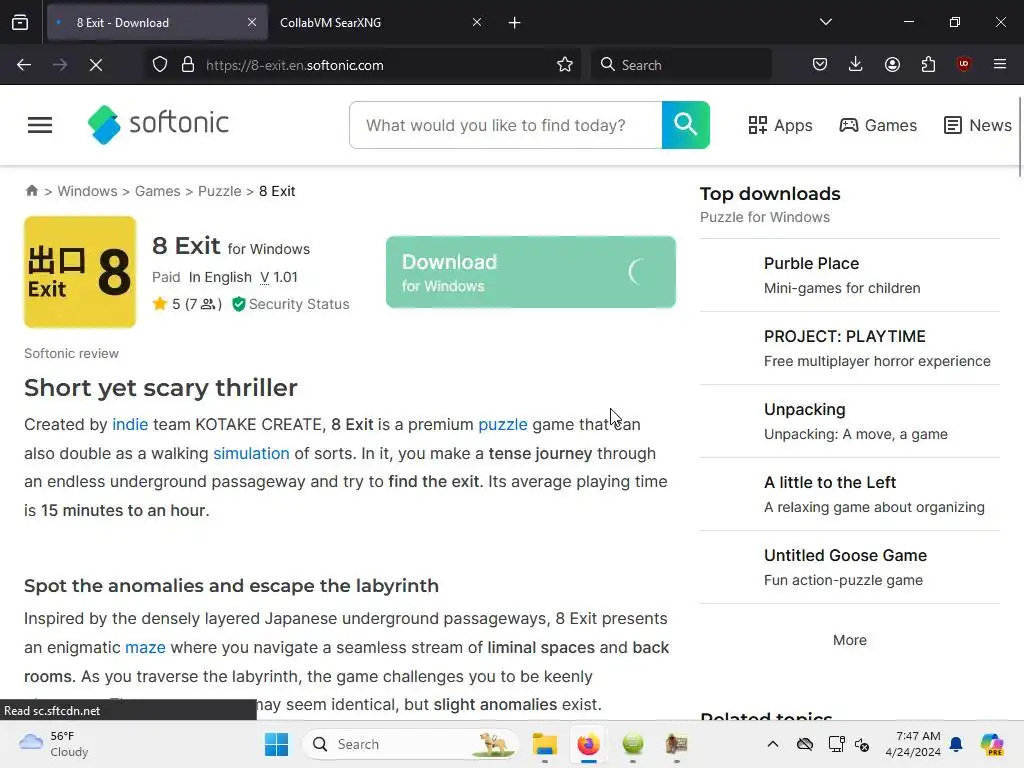Bookmark this page with the star
Image resolution: width=1024 pixels, height=768 pixels.
565,65
